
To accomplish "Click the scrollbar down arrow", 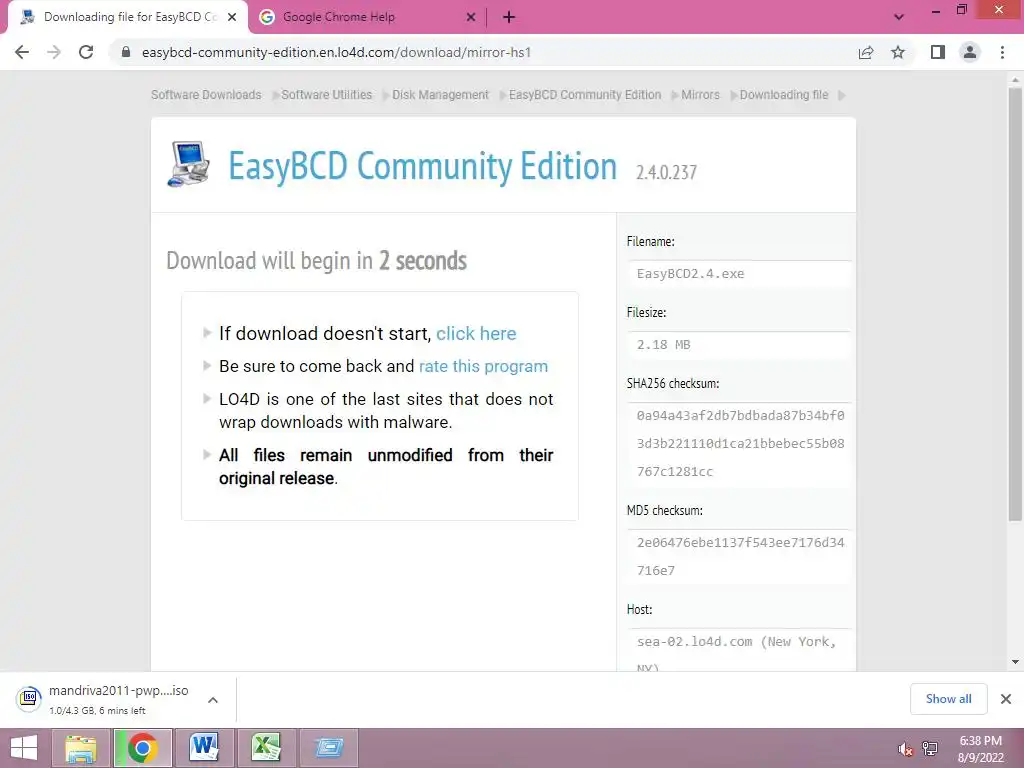I will coord(1015,662).
